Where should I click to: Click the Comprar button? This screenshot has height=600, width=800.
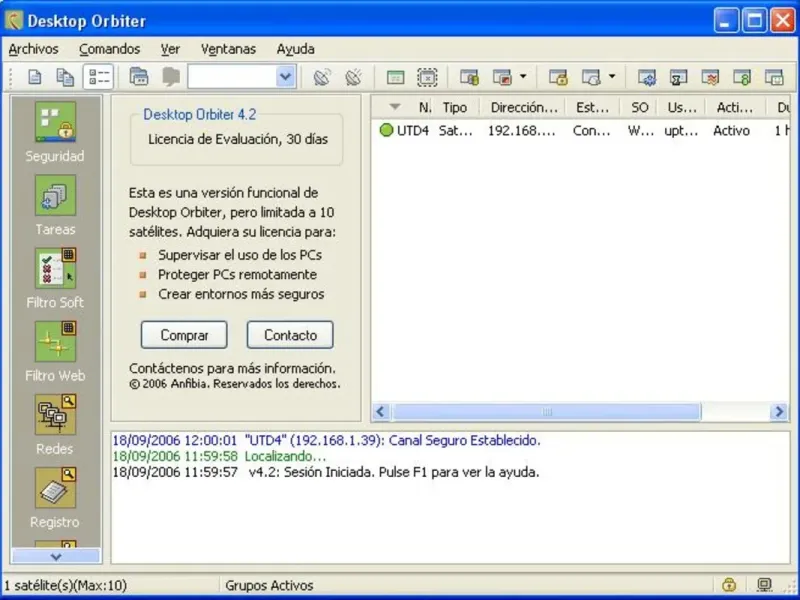click(x=184, y=335)
